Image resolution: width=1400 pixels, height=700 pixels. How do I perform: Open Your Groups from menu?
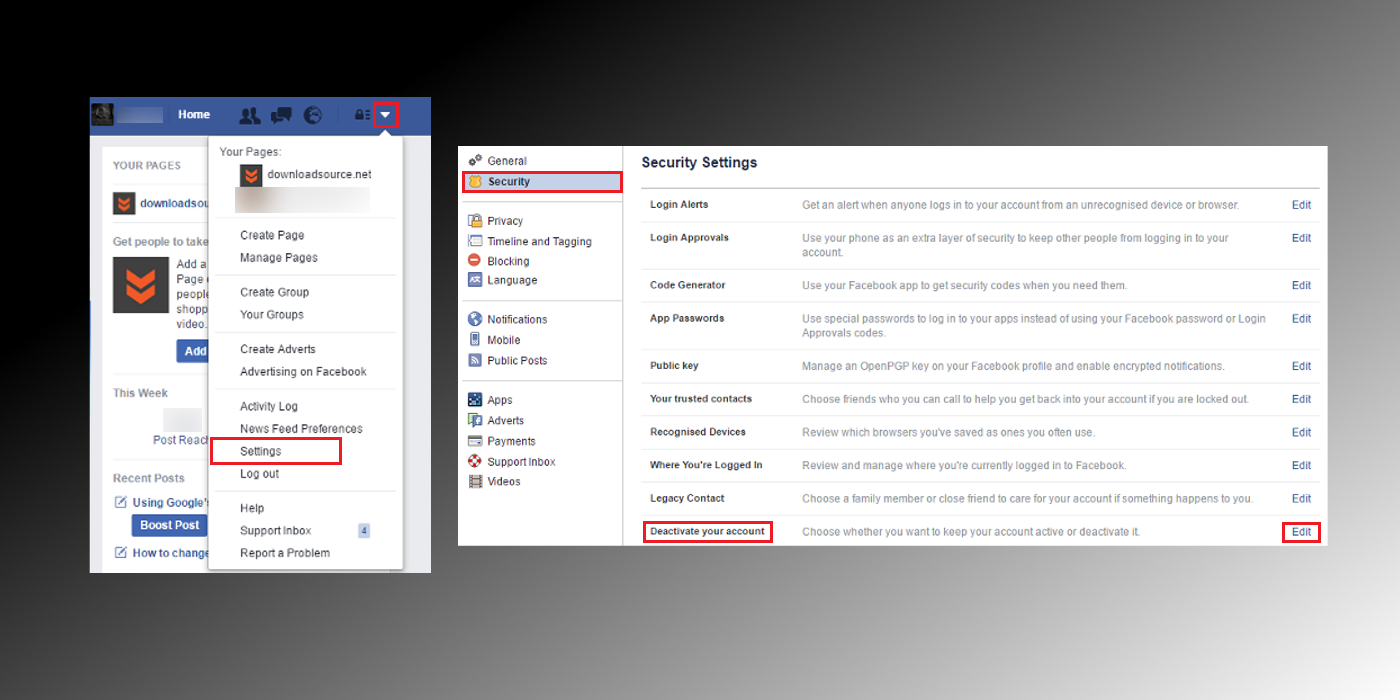272,314
